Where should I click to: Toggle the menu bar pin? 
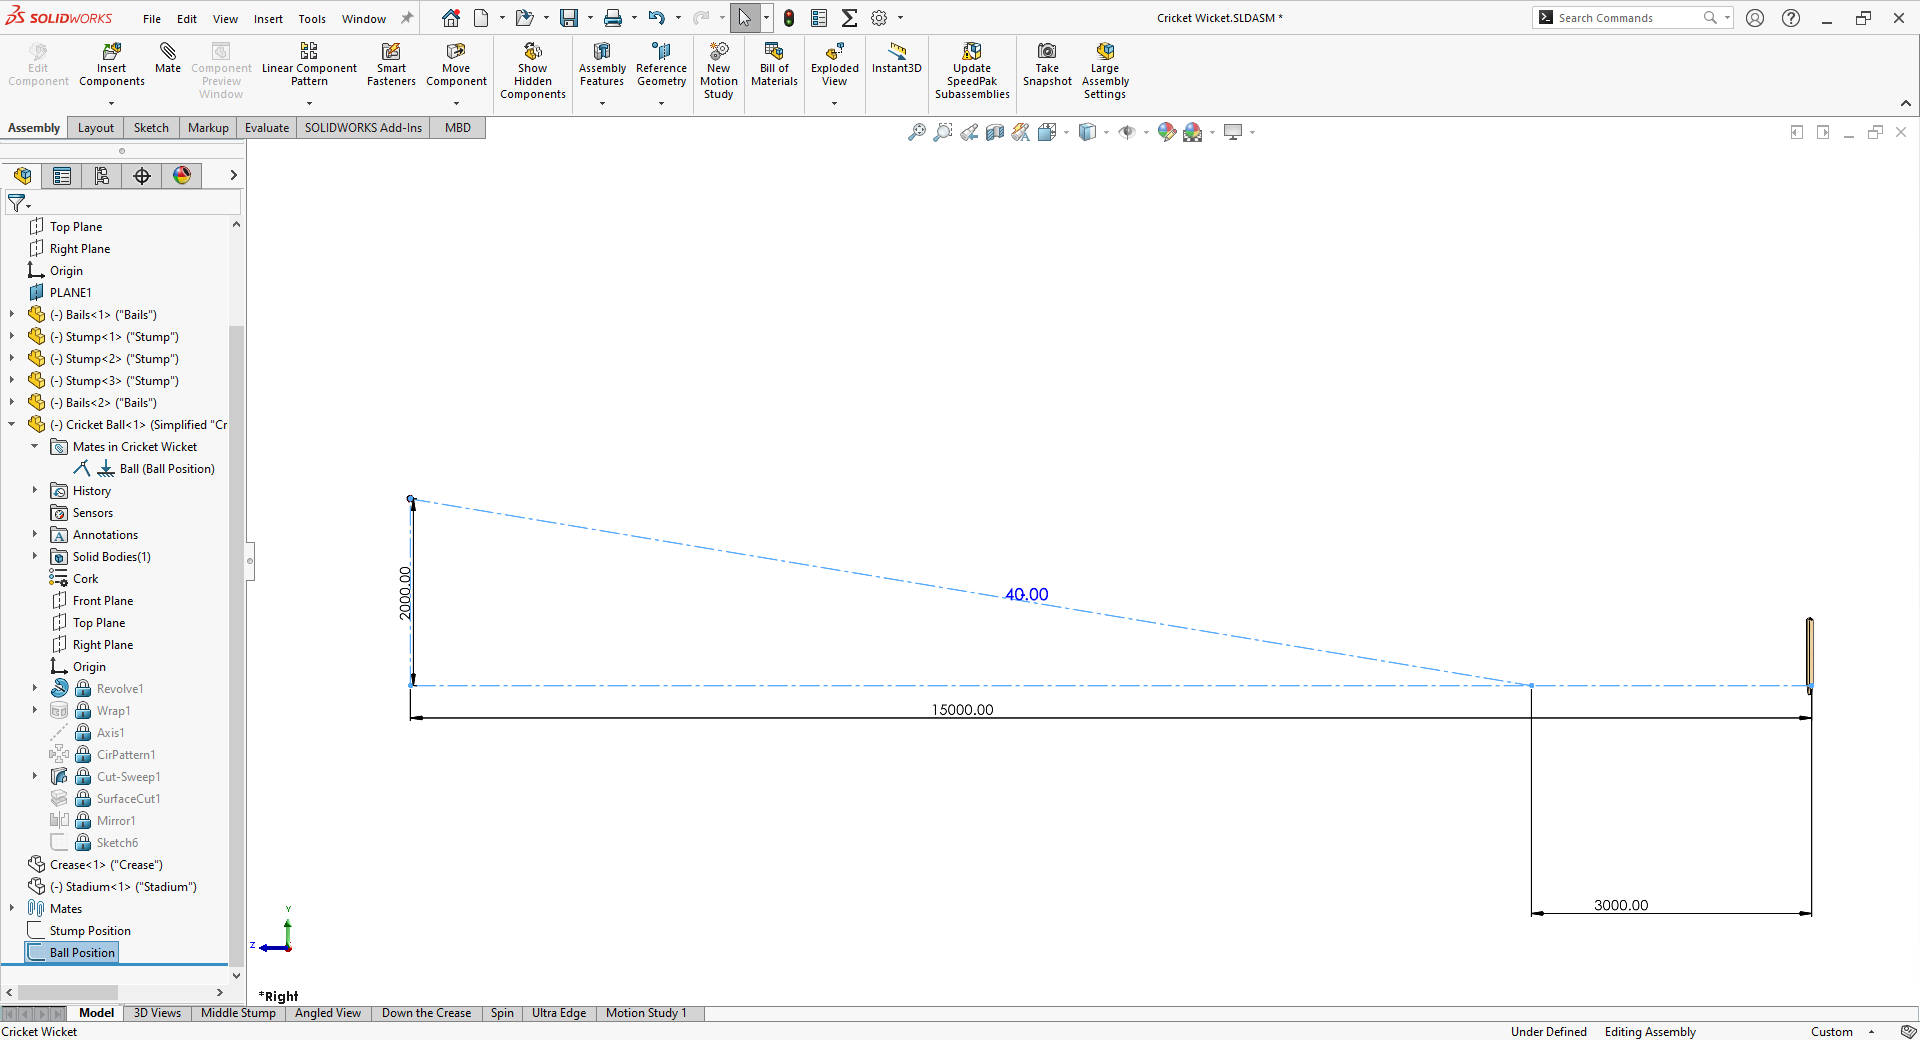[x=405, y=17]
